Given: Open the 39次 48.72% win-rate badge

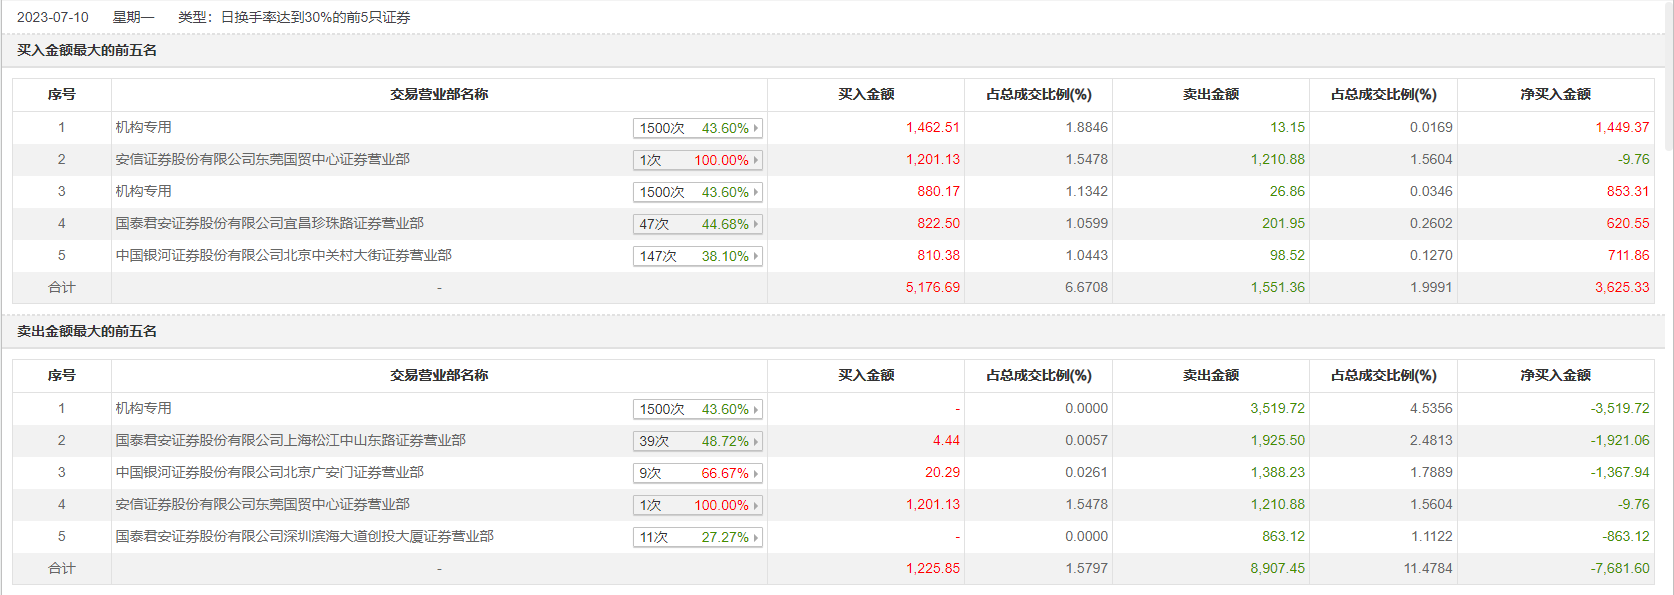Looking at the screenshot, I should coord(697,441).
